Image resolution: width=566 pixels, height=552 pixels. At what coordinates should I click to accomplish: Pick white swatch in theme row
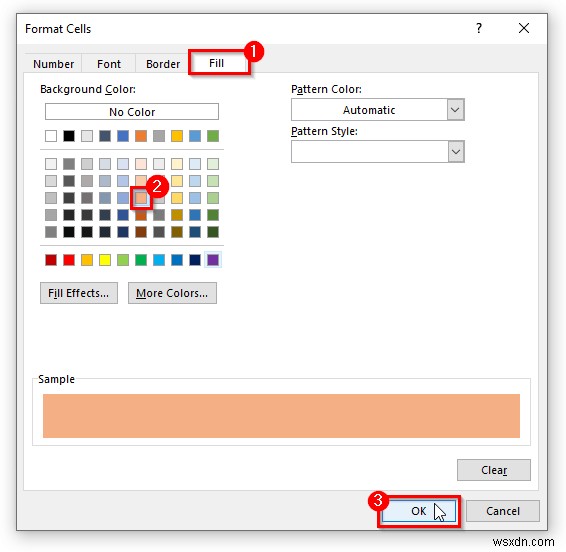[x=51, y=136]
